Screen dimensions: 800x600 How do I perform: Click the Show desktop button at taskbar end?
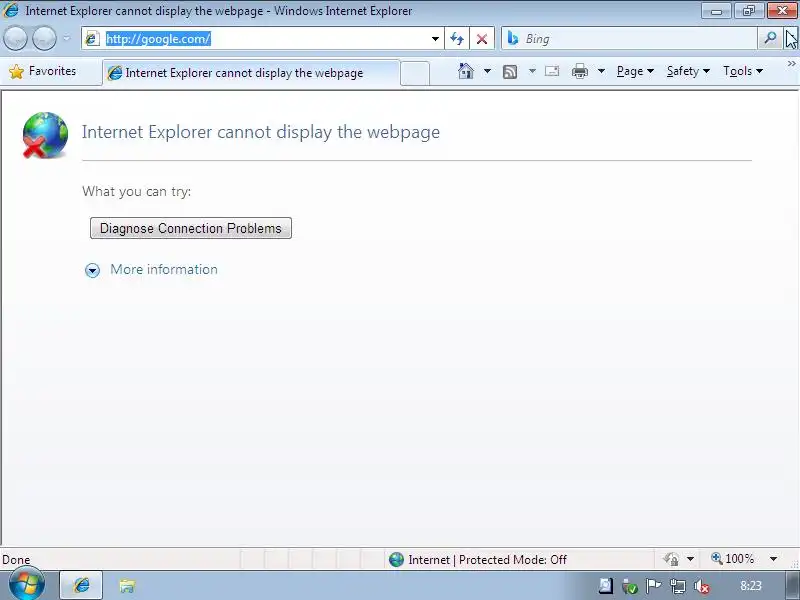[x=792, y=585]
